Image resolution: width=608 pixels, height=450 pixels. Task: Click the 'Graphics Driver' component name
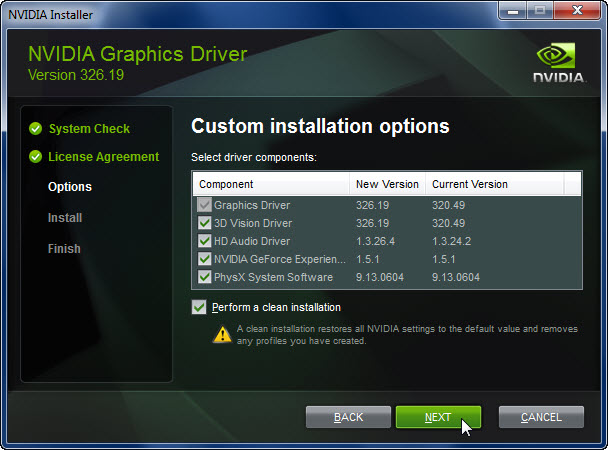pyautogui.click(x=252, y=205)
